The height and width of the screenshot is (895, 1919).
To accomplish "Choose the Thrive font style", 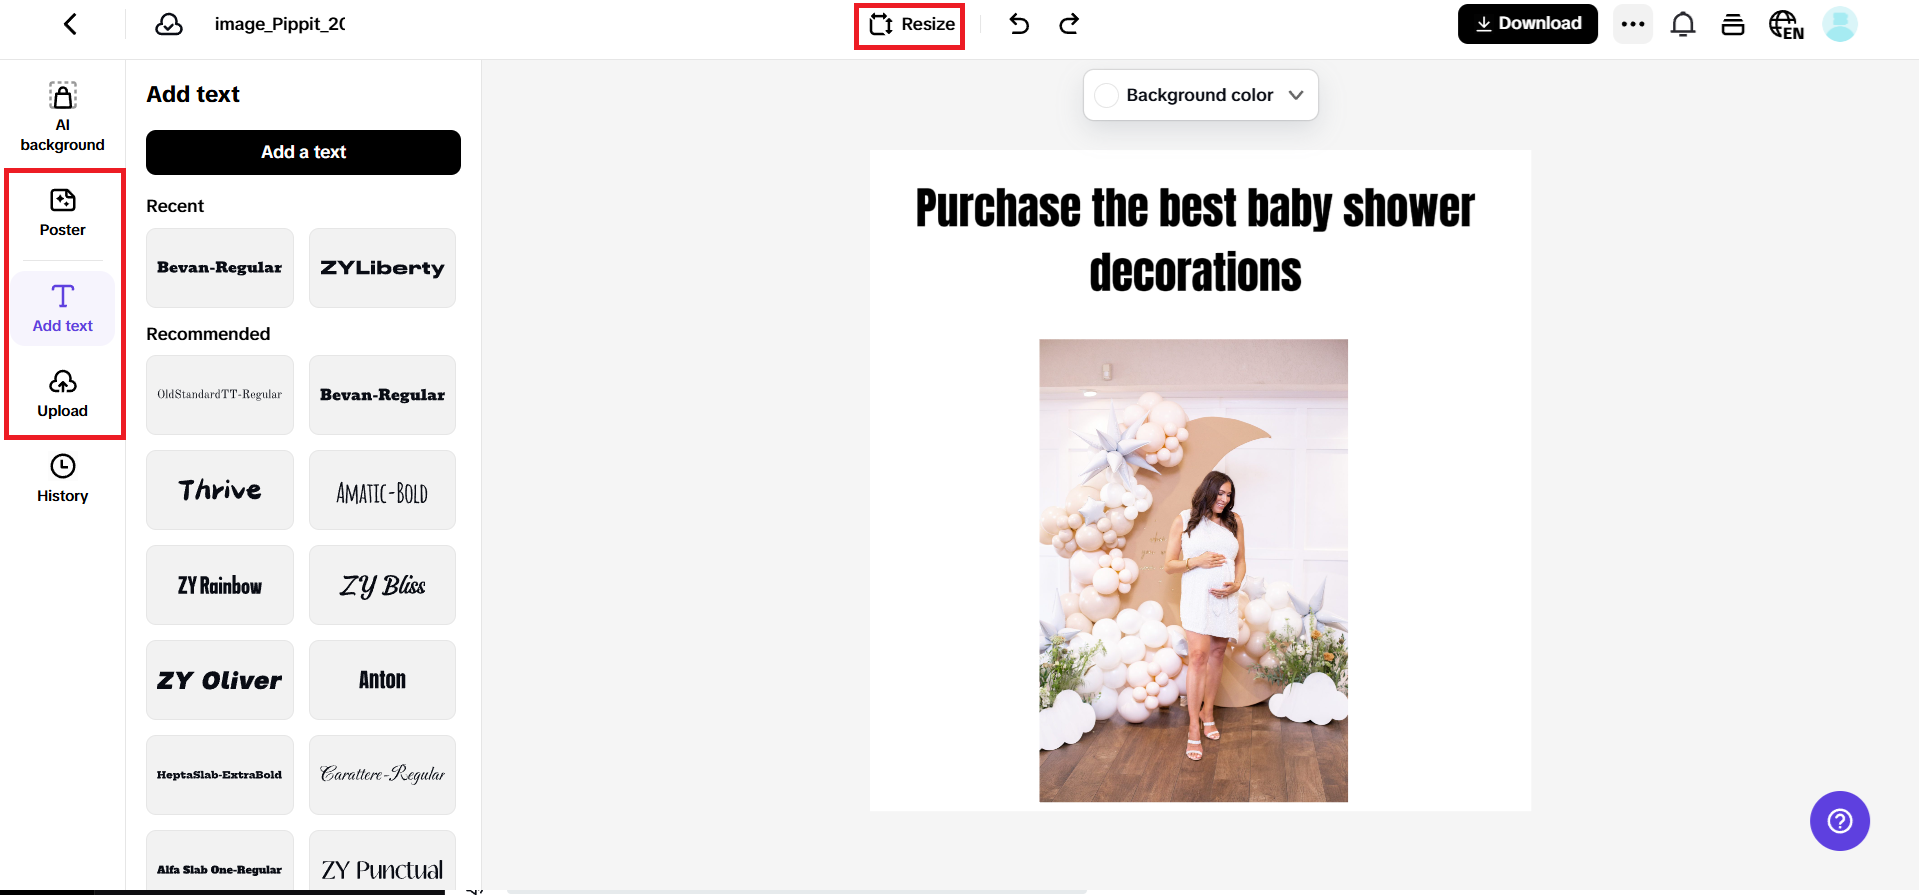I will point(220,490).
